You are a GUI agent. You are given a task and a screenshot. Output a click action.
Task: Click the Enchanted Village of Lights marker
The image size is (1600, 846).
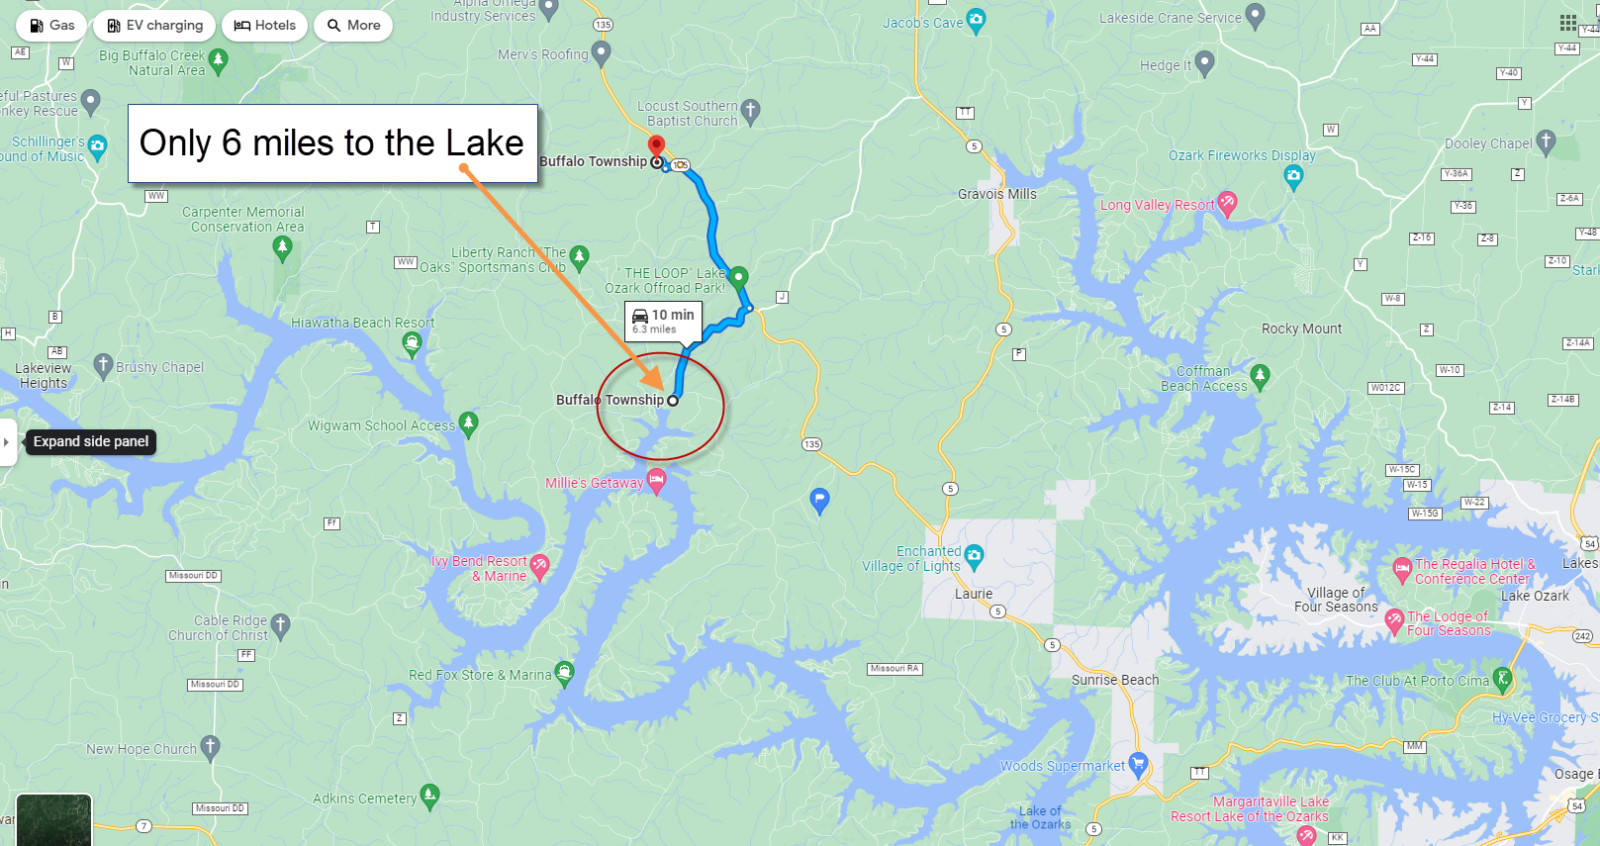pyautogui.click(x=974, y=556)
